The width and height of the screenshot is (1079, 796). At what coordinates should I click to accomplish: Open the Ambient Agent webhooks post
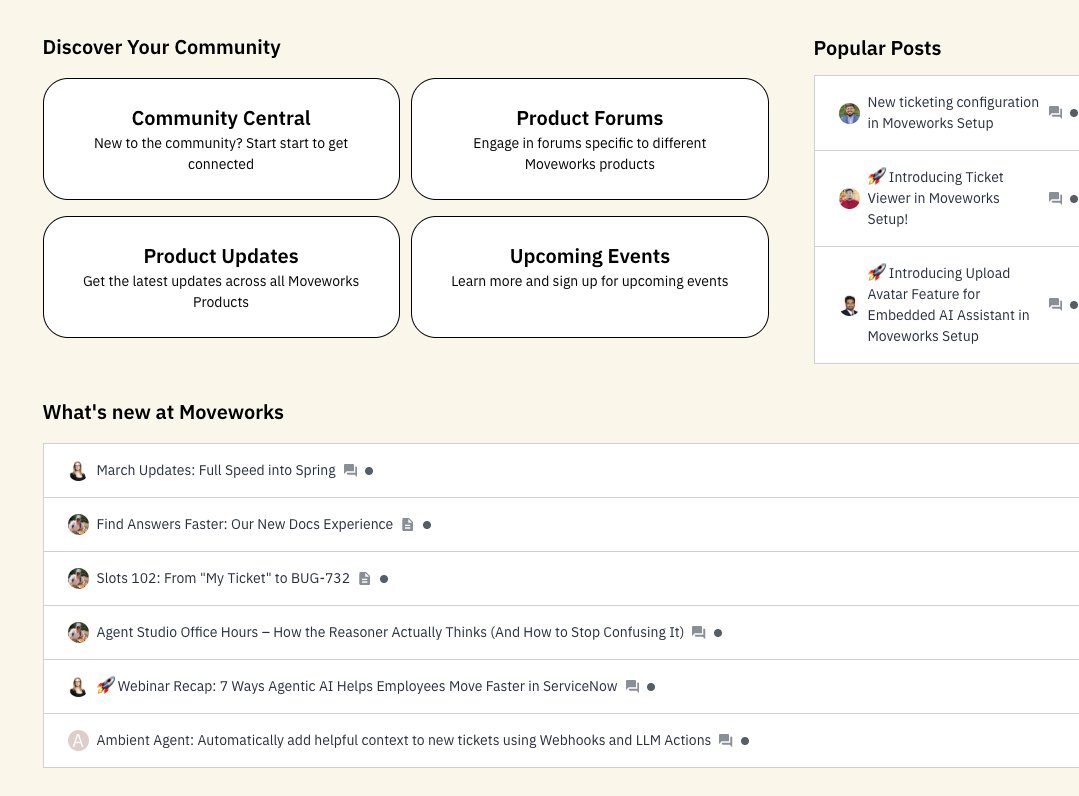[x=403, y=740]
